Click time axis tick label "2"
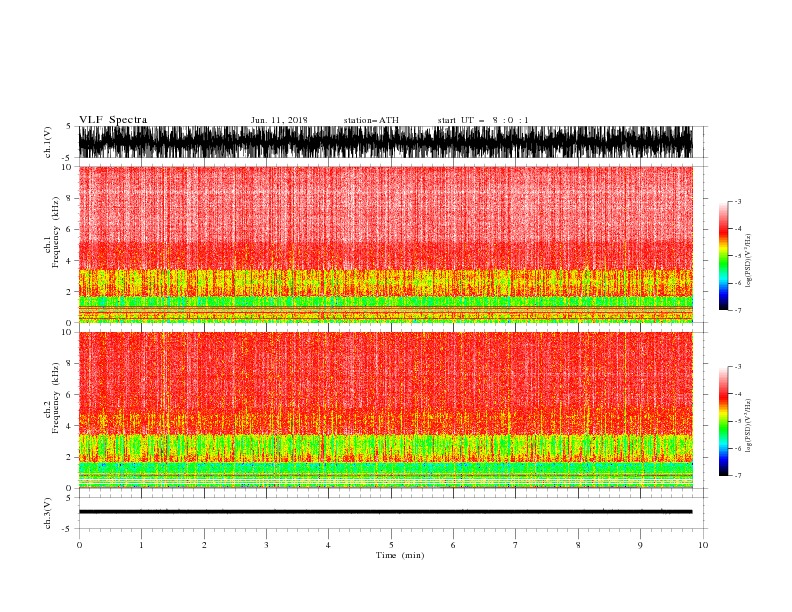This screenshot has height=612, width=792. [204, 545]
